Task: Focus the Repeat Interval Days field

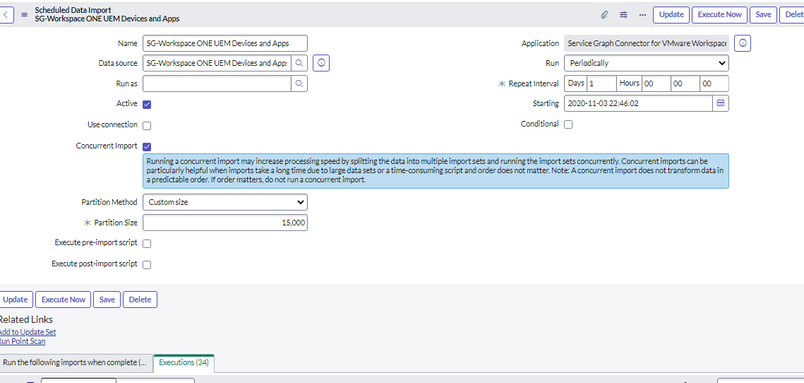Action: (601, 84)
